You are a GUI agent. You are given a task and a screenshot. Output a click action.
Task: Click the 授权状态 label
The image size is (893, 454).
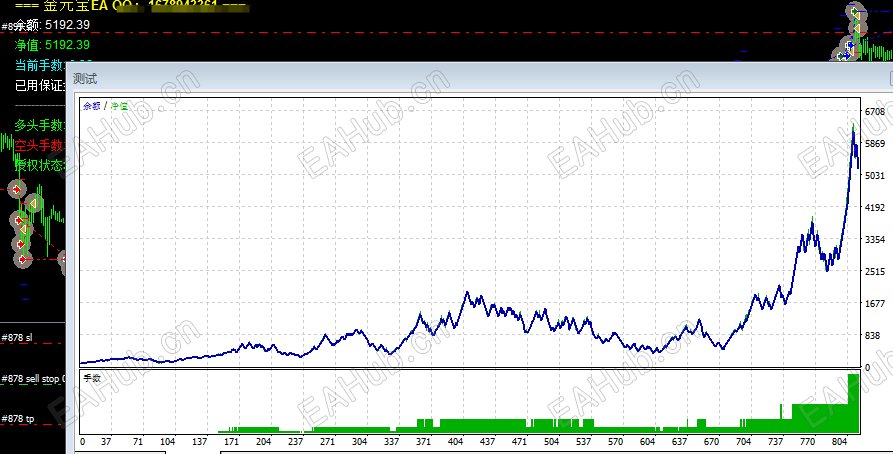click(40, 165)
